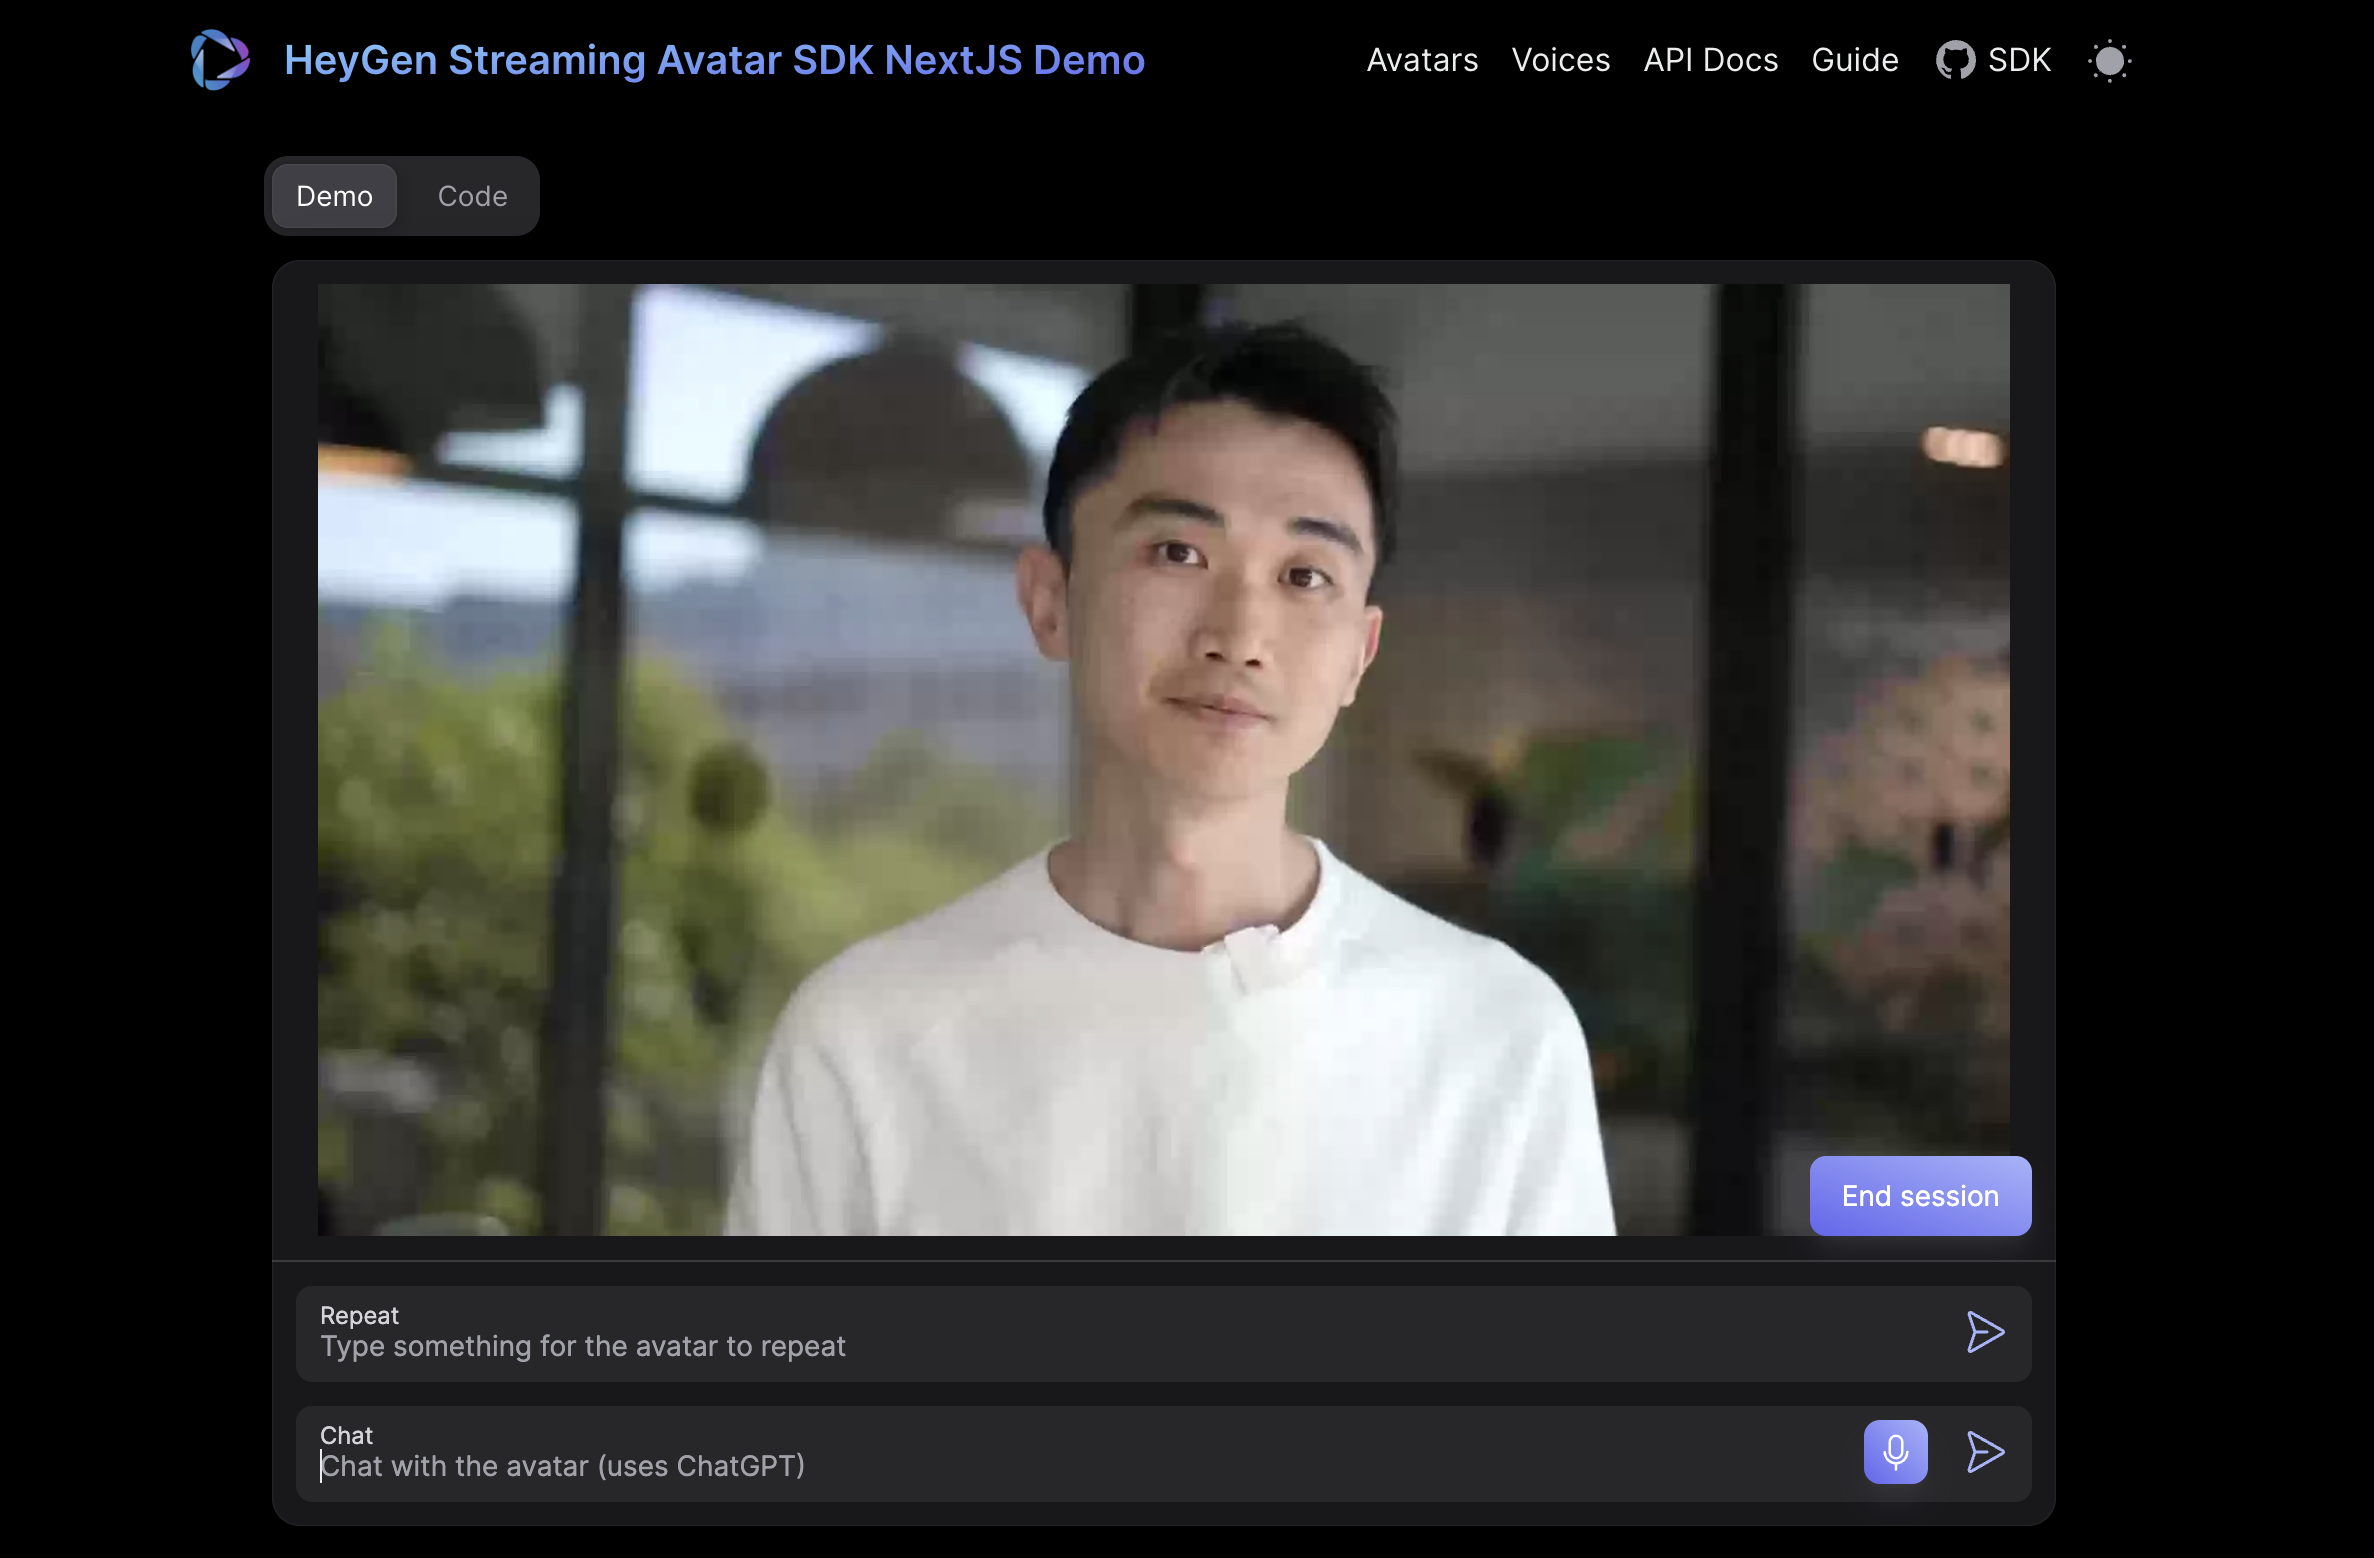Image resolution: width=2374 pixels, height=1558 pixels.
Task: Open the Guide link
Action: pyautogui.click(x=1855, y=60)
